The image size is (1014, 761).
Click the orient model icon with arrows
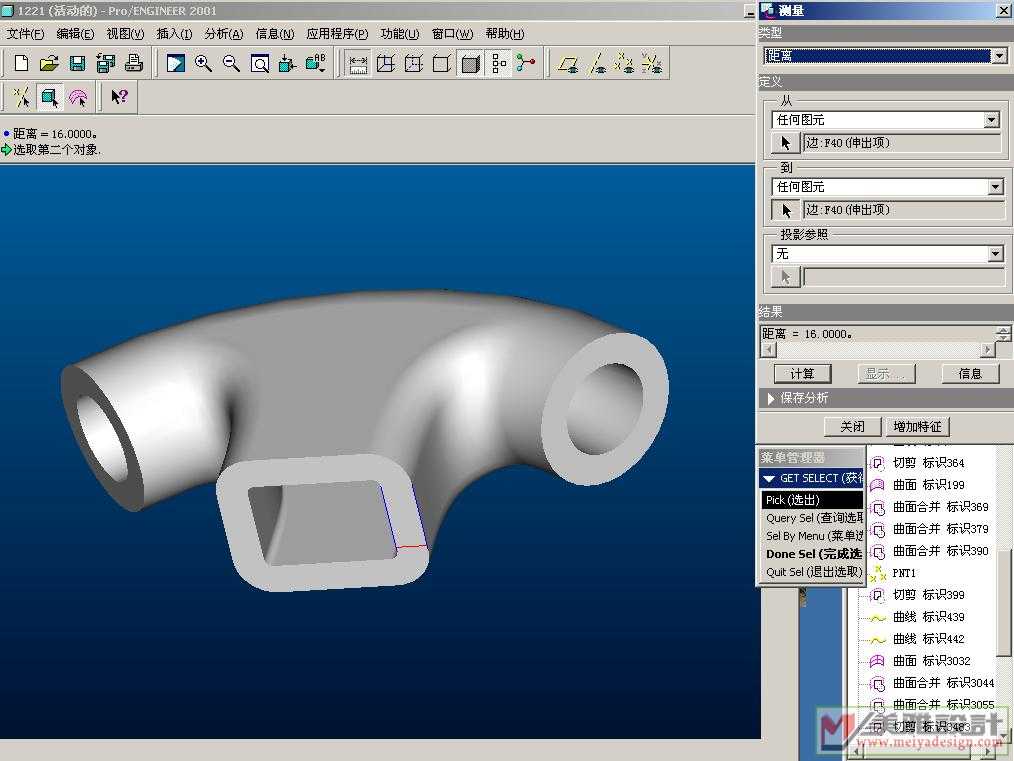[287, 63]
